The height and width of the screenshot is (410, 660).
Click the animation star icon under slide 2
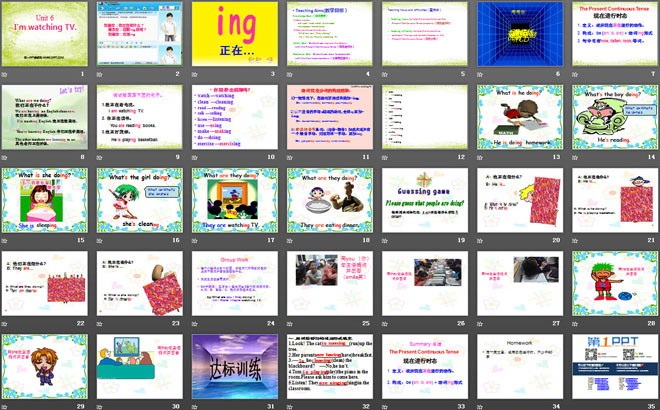(100, 75)
